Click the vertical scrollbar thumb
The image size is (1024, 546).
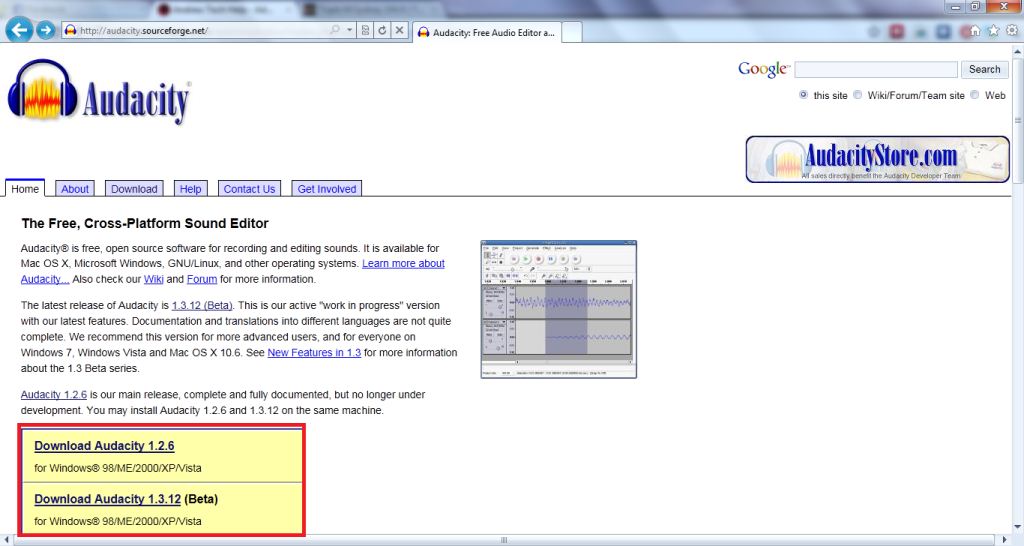[1017, 120]
